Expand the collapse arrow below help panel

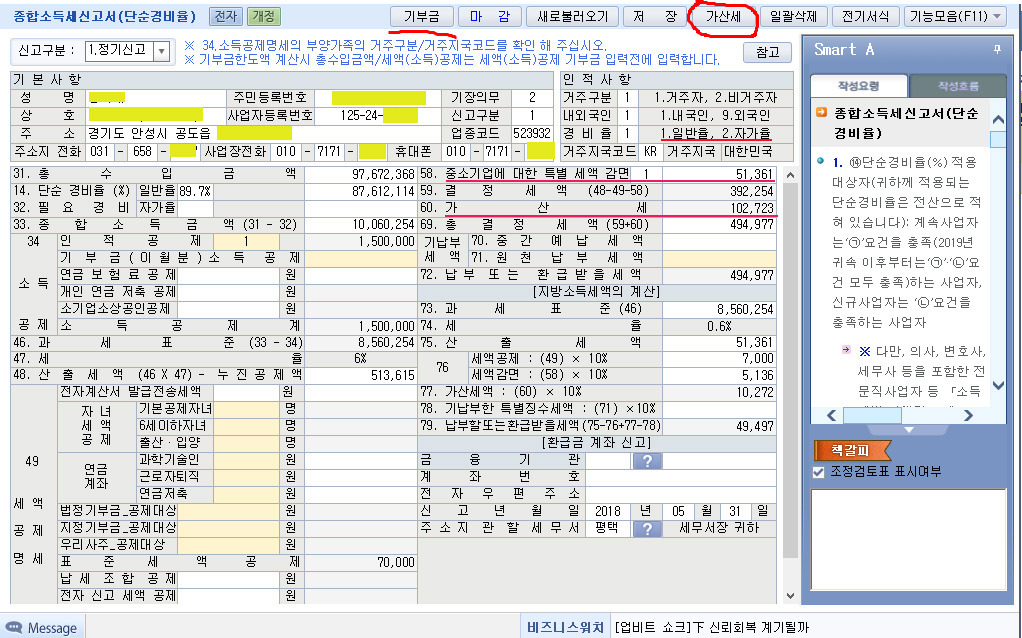909,430
